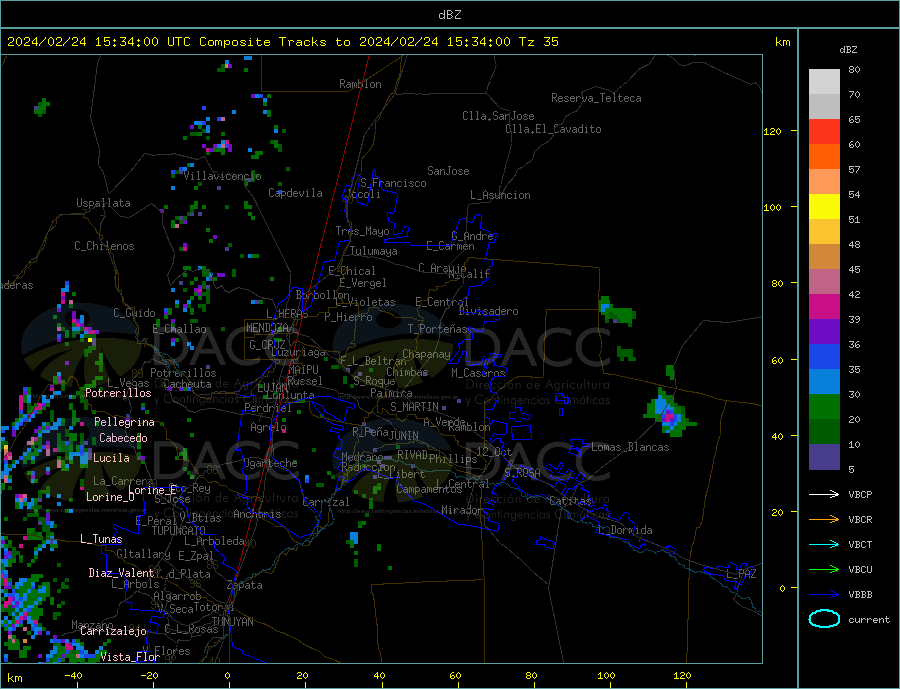Screen dimensions: 900x689
Task: Click the '-40' tick on x-axis
Action: click(x=73, y=676)
